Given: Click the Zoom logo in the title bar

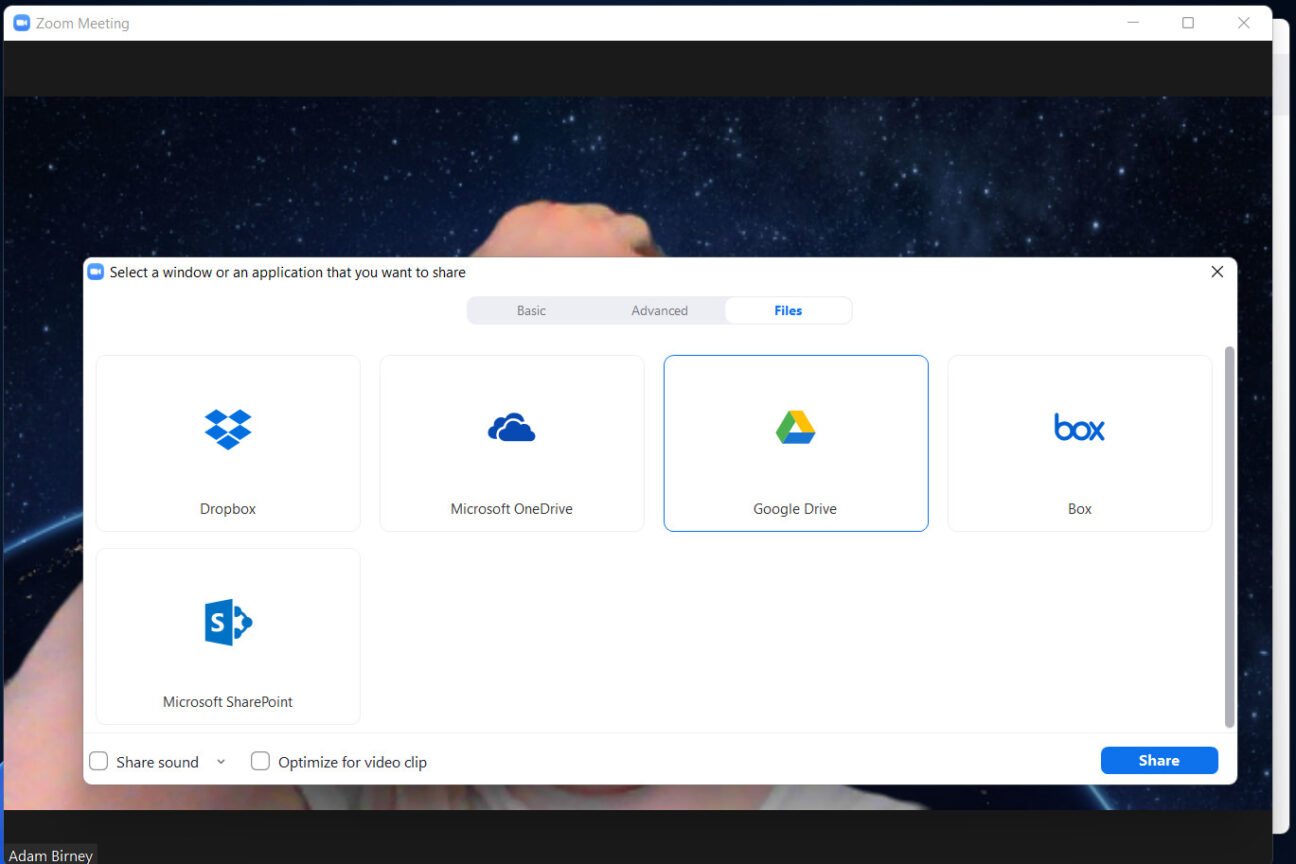Looking at the screenshot, I should 21,22.
